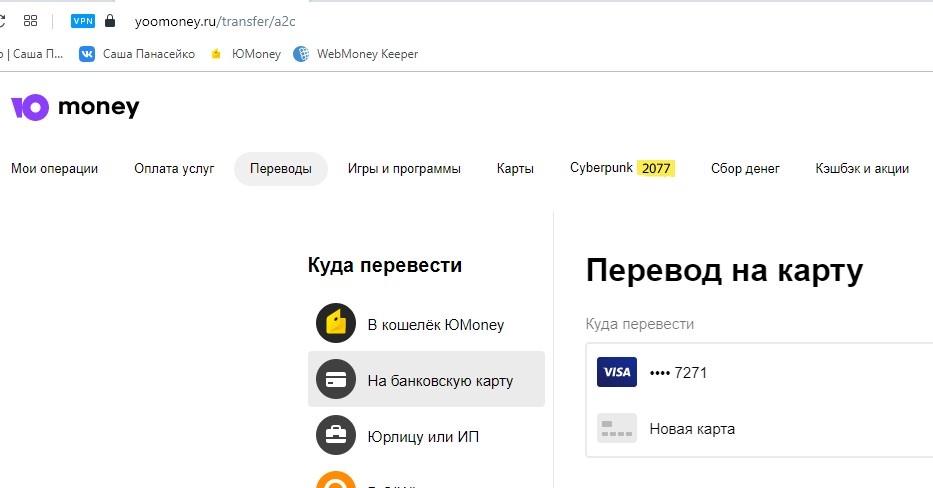Choose На банковскую карту option
Screen dimensions: 933x488
[426, 379]
